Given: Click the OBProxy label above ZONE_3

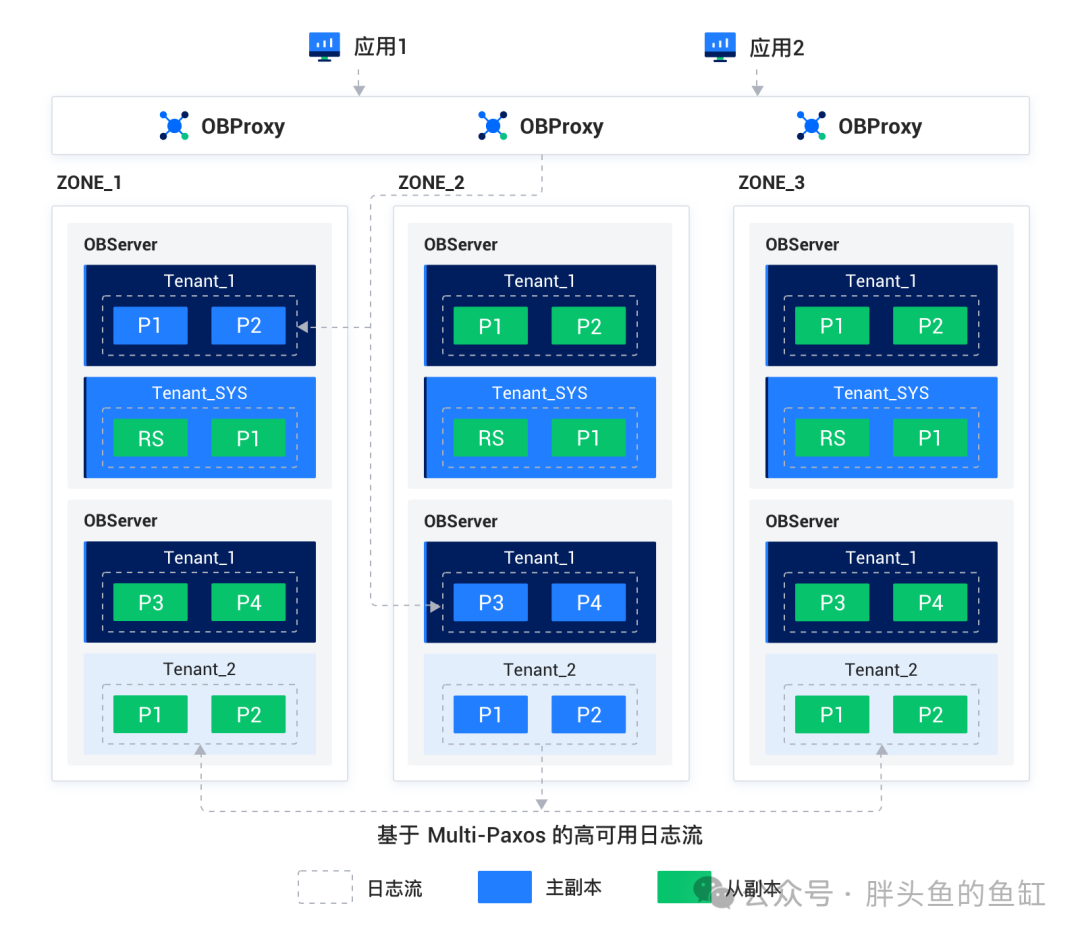Looking at the screenshot, I should (880, 126).
